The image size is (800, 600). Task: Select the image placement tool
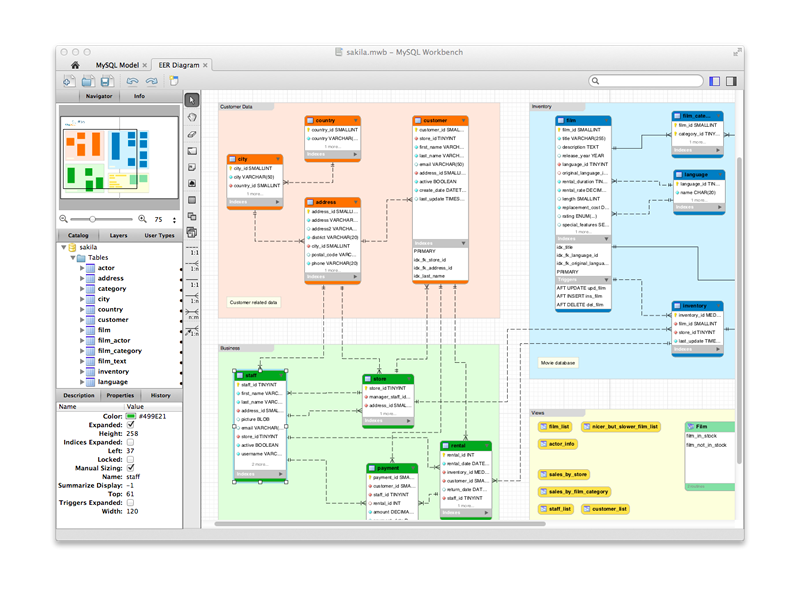pos(192,183)
